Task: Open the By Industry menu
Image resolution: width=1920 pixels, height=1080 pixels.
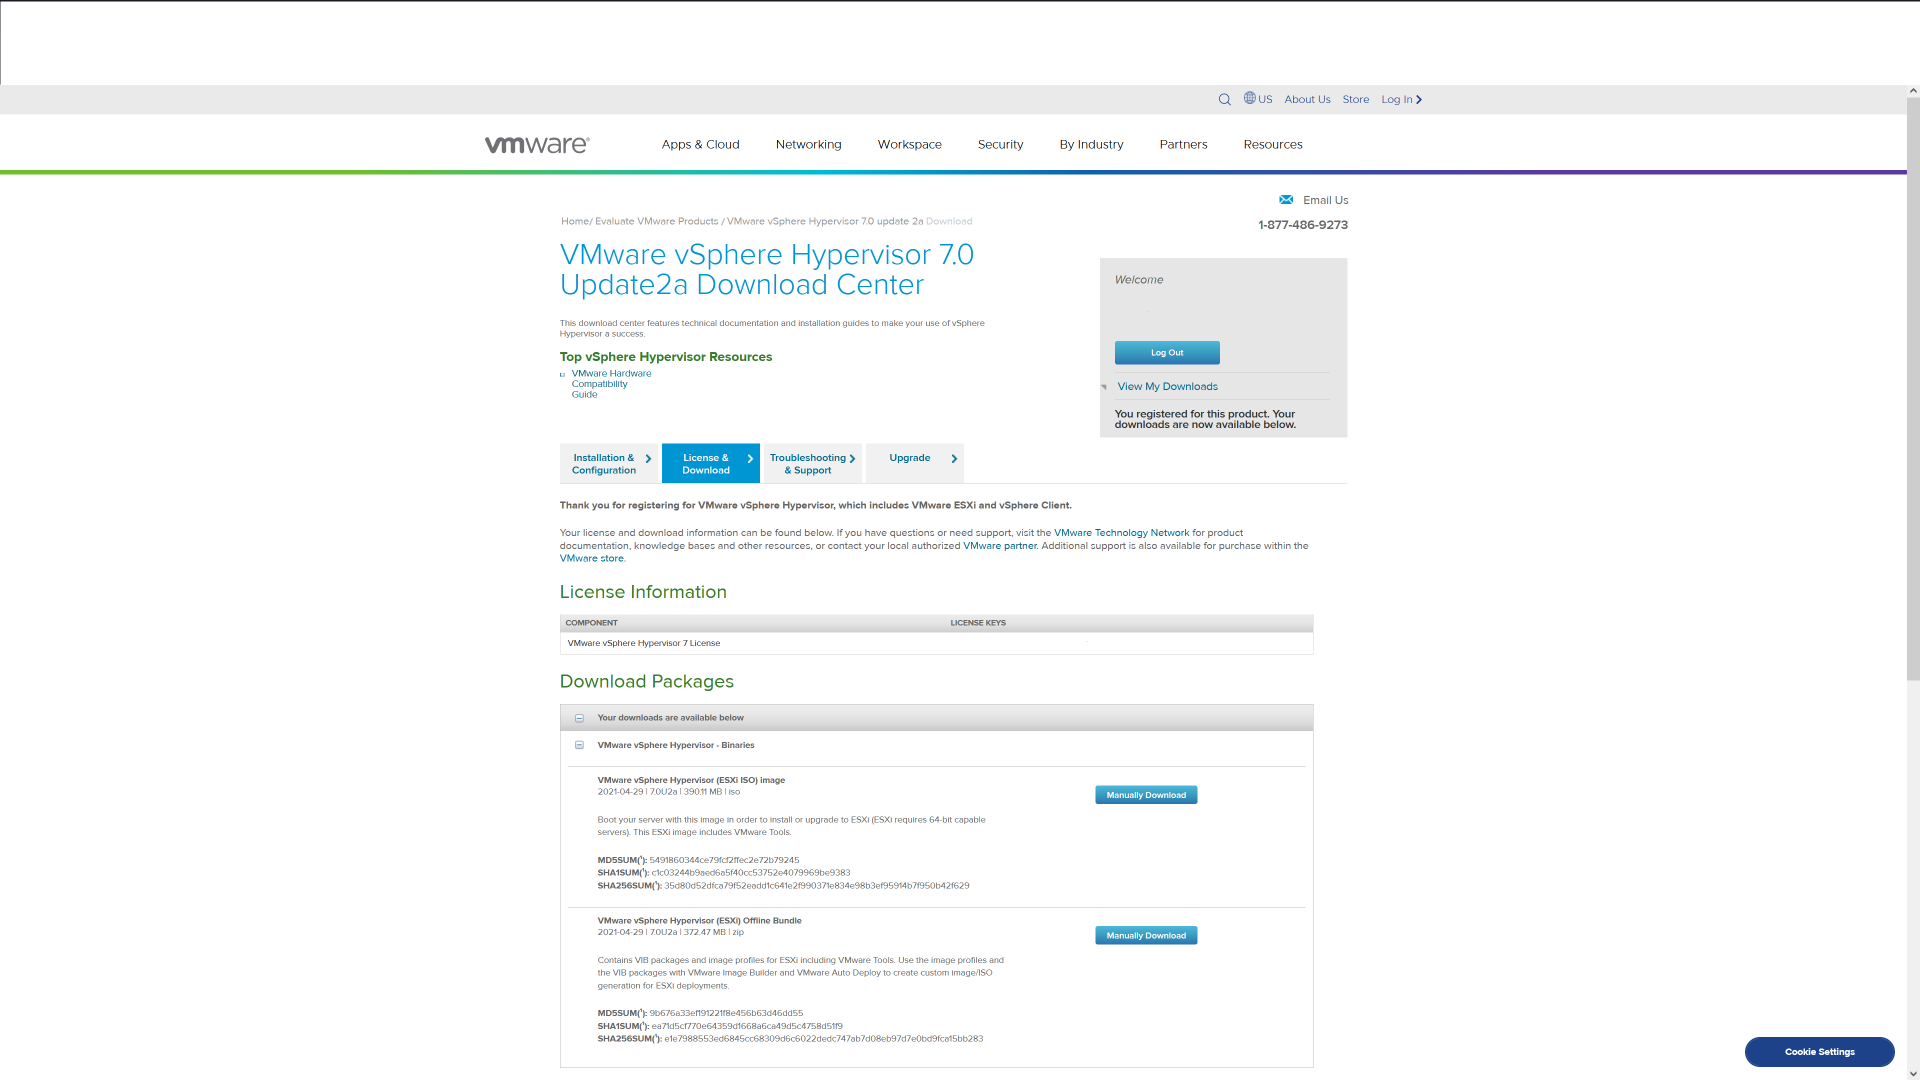Action: (x=1091, y=144)
